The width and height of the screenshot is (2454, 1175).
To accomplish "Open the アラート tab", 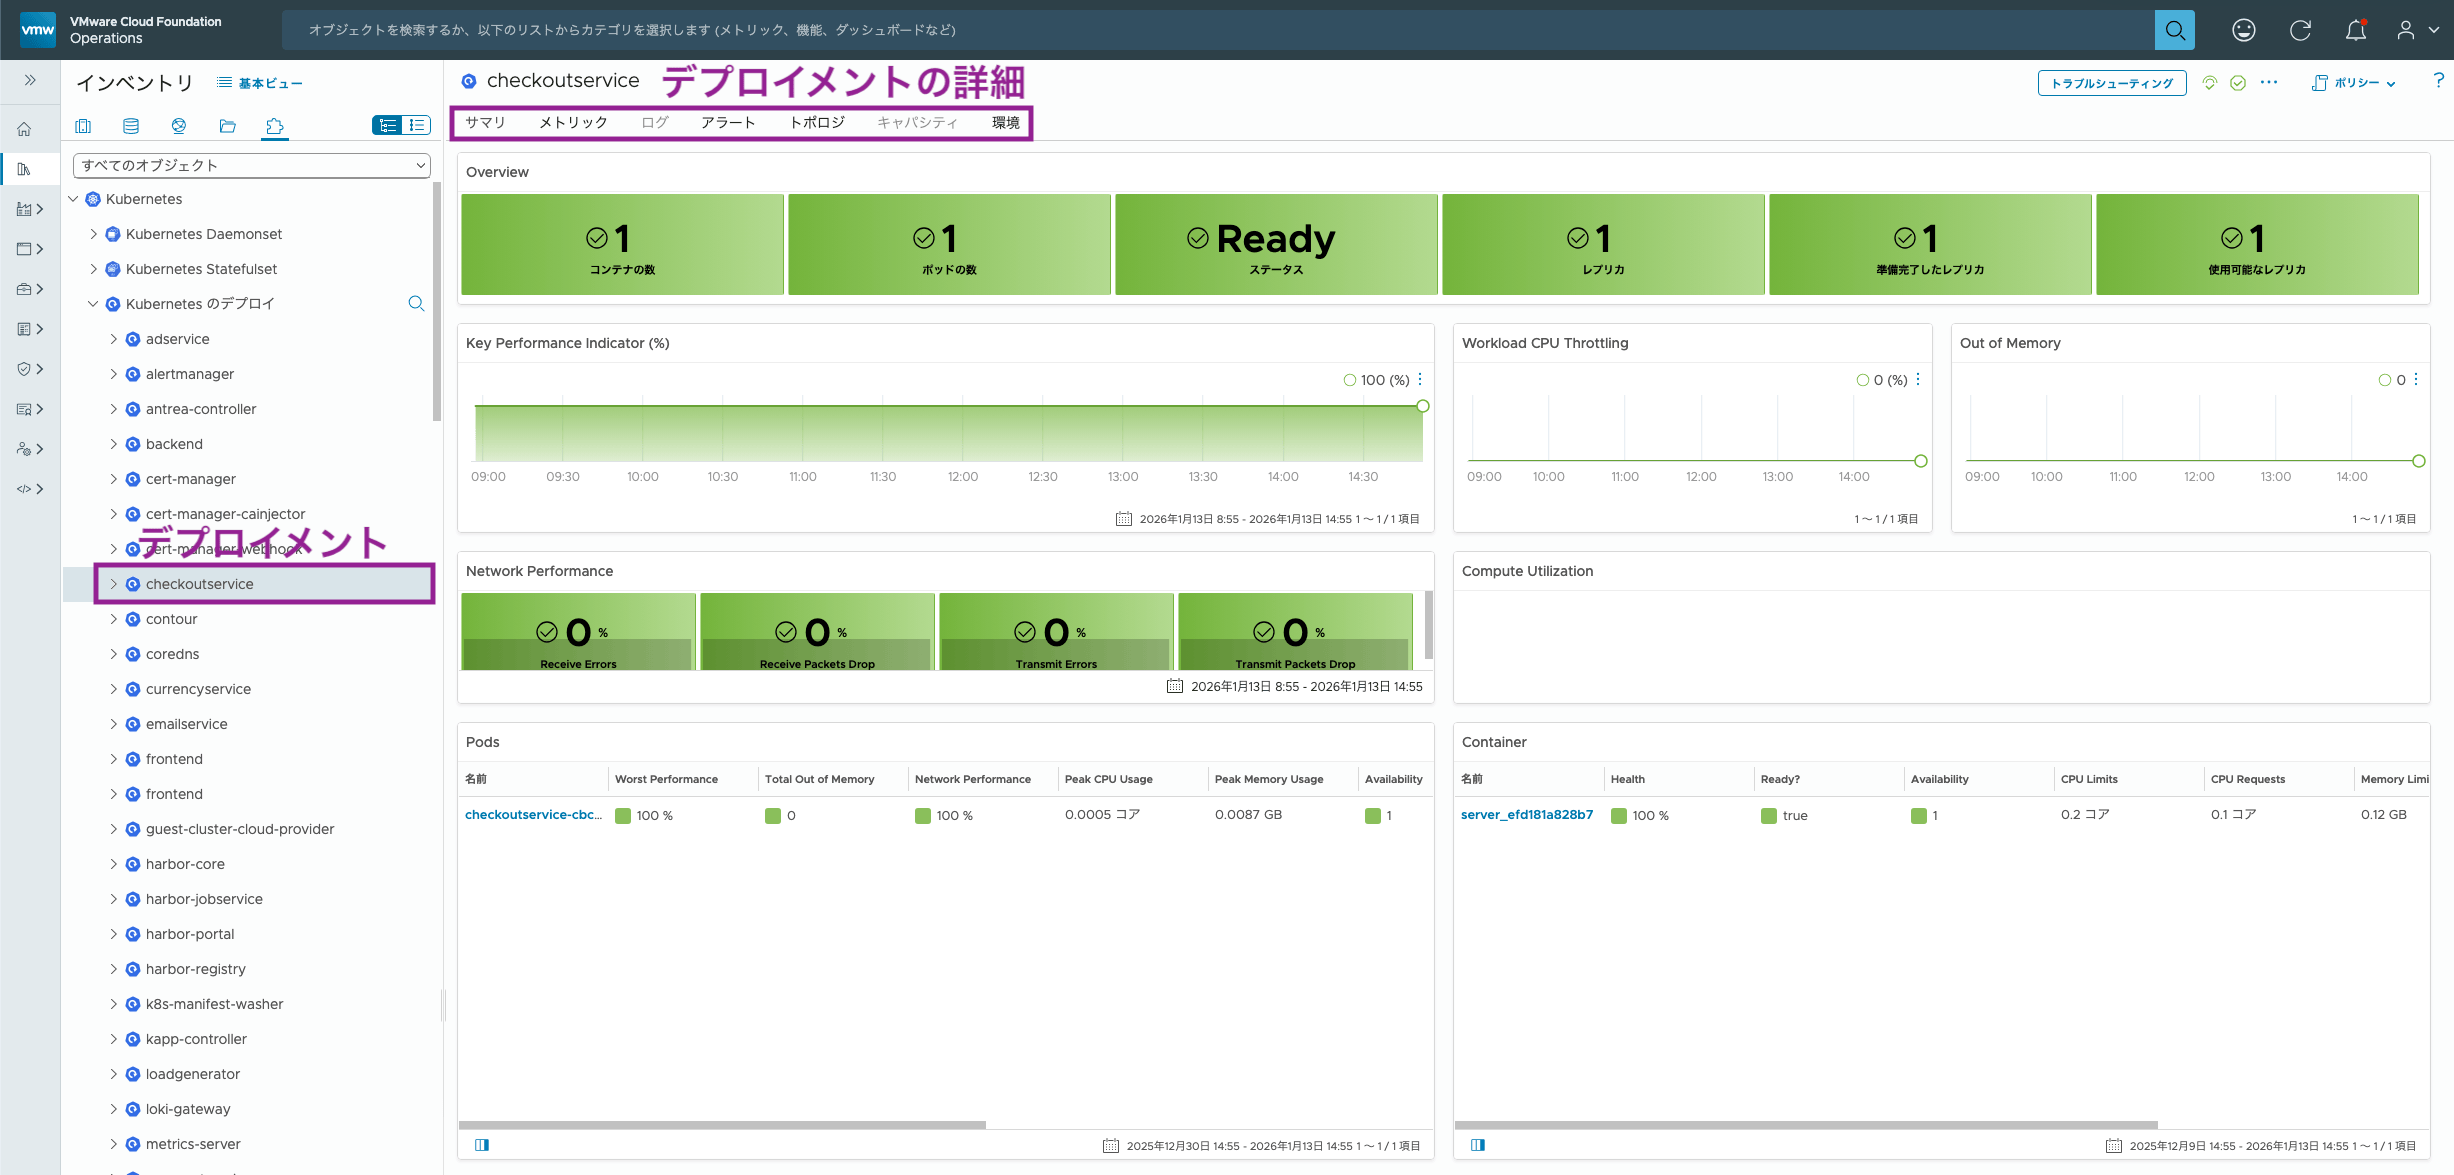I will point(727,122).
